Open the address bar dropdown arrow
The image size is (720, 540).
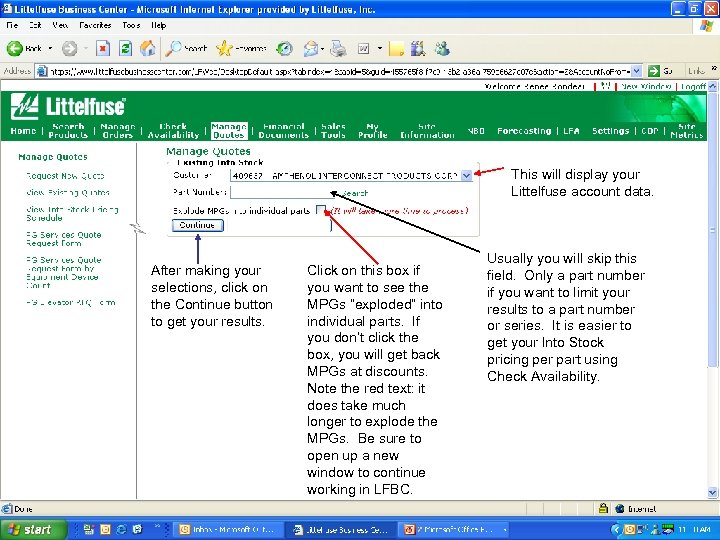[636, 71]
